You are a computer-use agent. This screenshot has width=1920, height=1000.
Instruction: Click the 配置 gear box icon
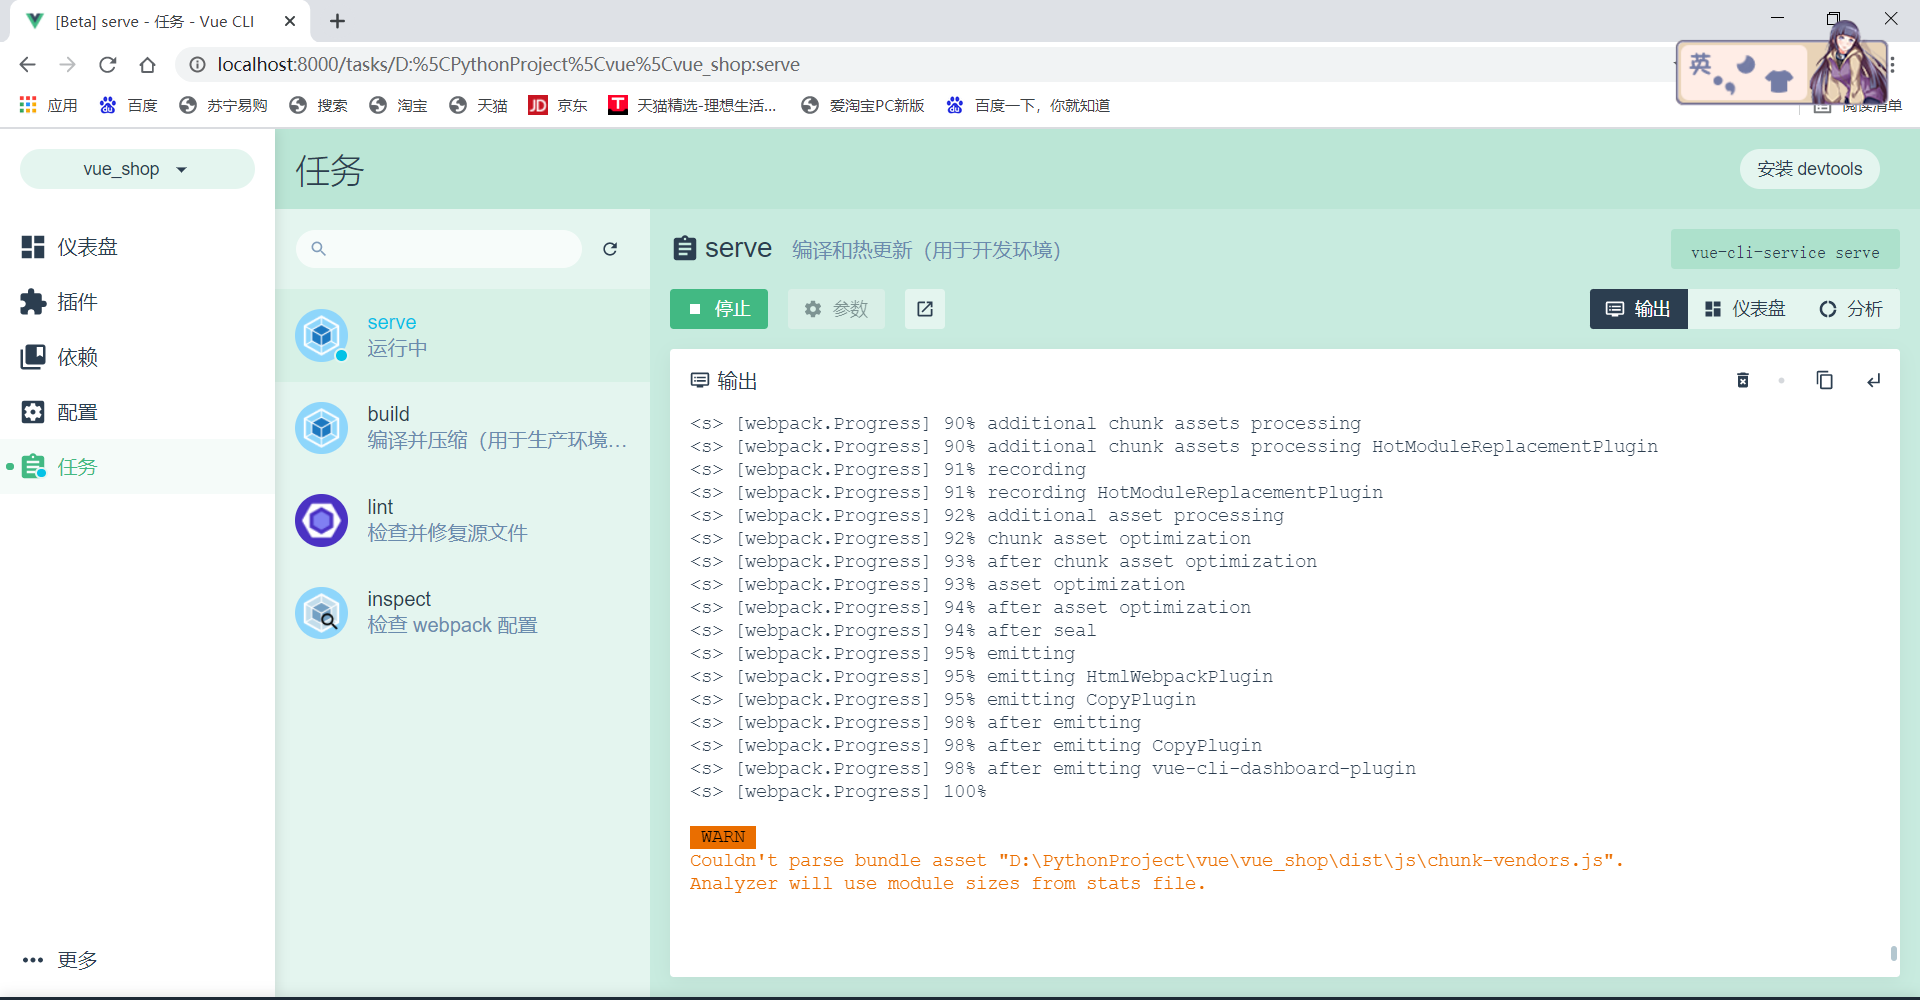[33, 412]
